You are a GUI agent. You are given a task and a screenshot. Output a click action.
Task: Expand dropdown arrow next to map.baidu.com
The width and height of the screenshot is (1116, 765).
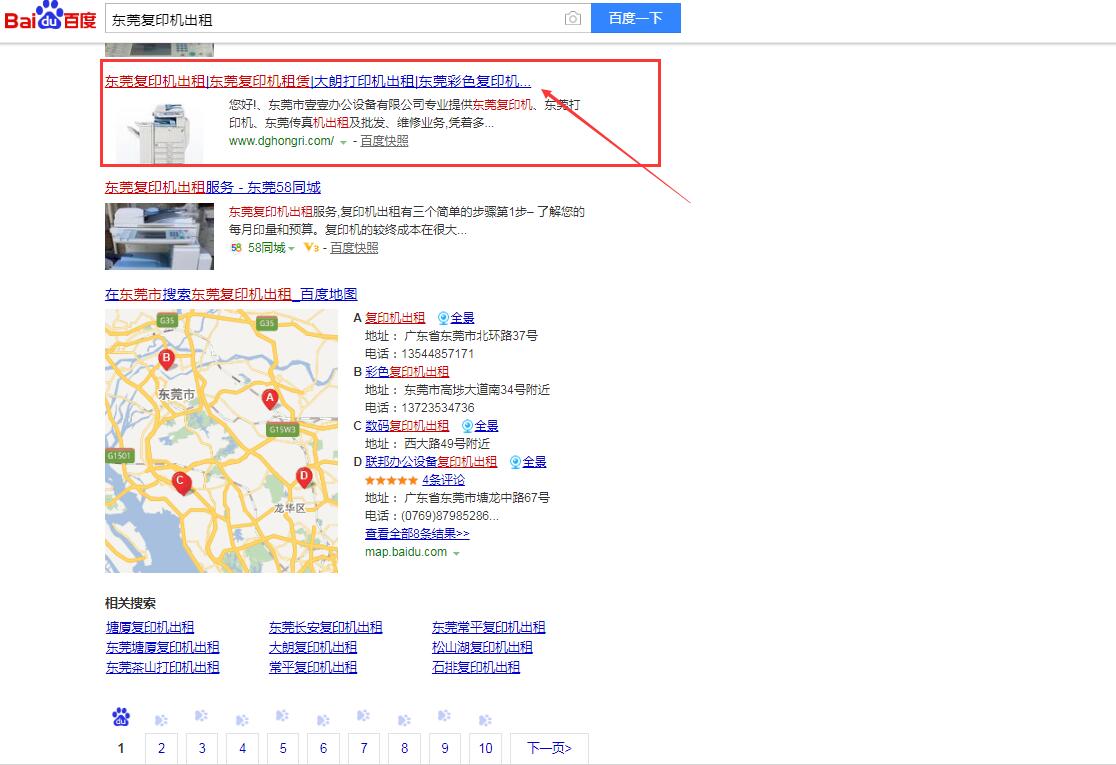[456, 553]
